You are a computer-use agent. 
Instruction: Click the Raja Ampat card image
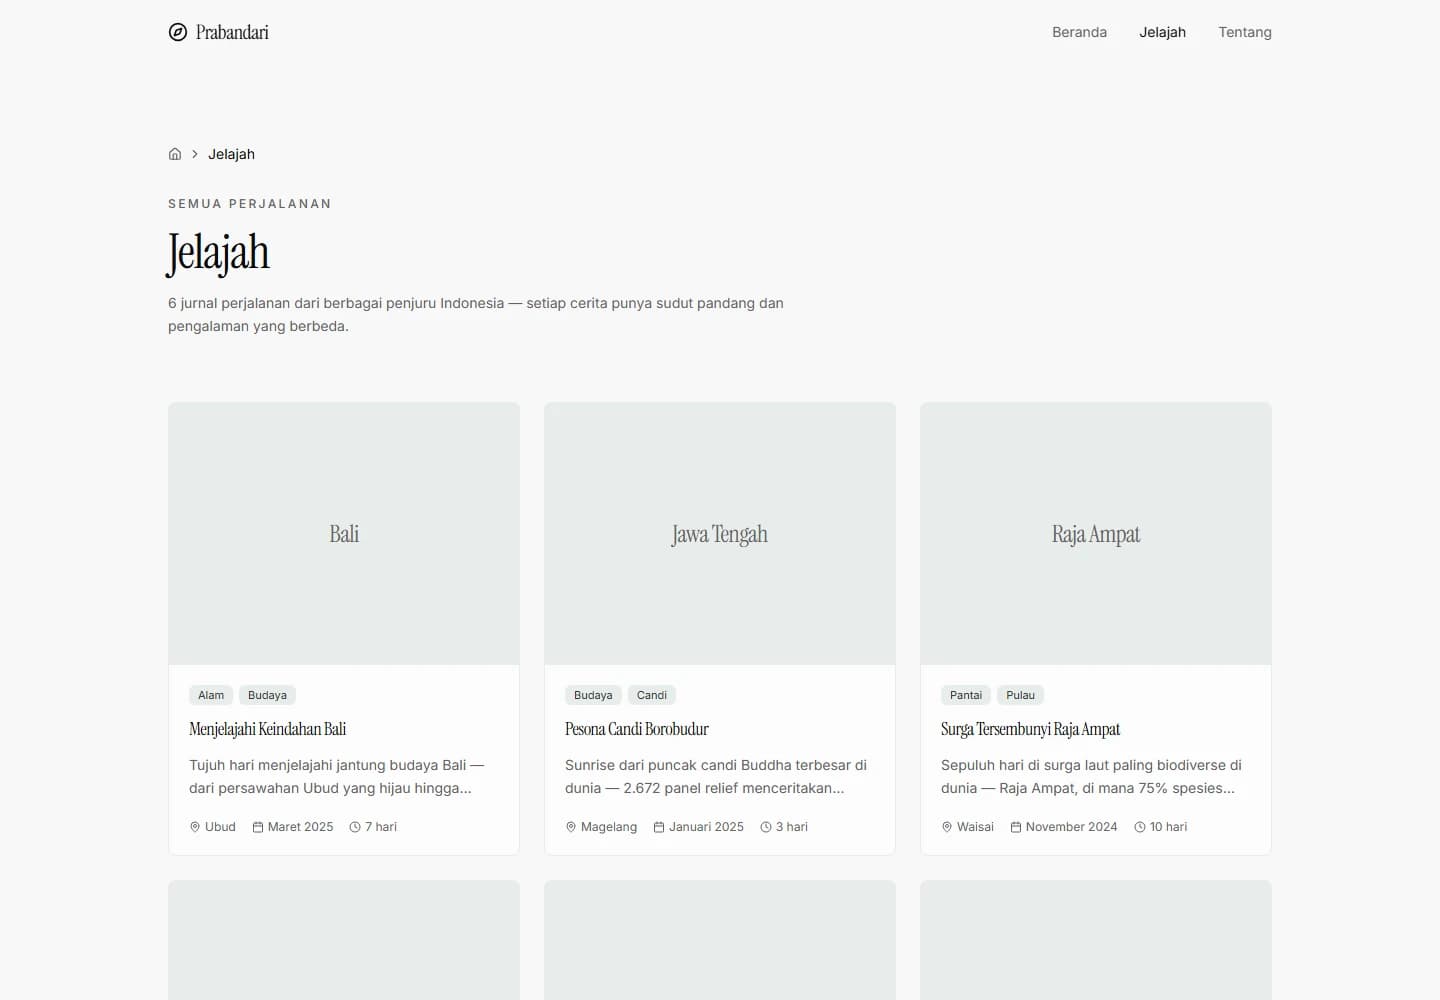[x=1096, y=534]
